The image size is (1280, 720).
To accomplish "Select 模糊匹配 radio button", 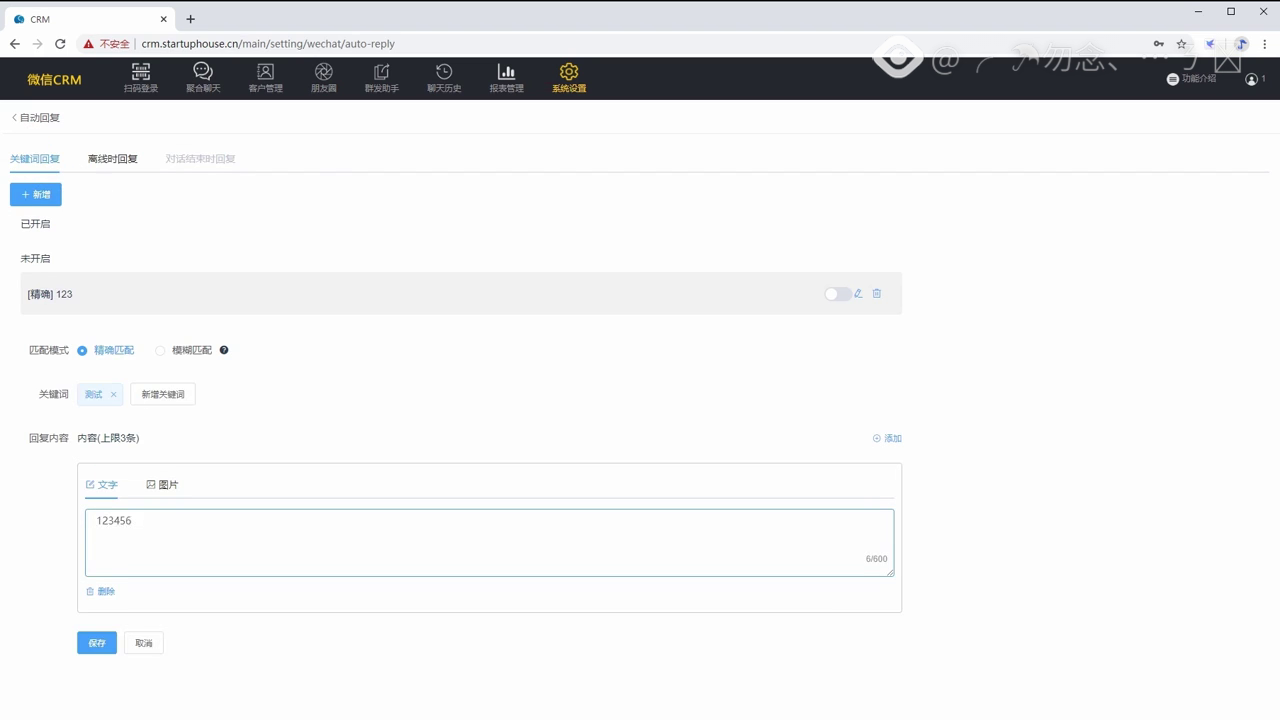I will pos(160,351).
